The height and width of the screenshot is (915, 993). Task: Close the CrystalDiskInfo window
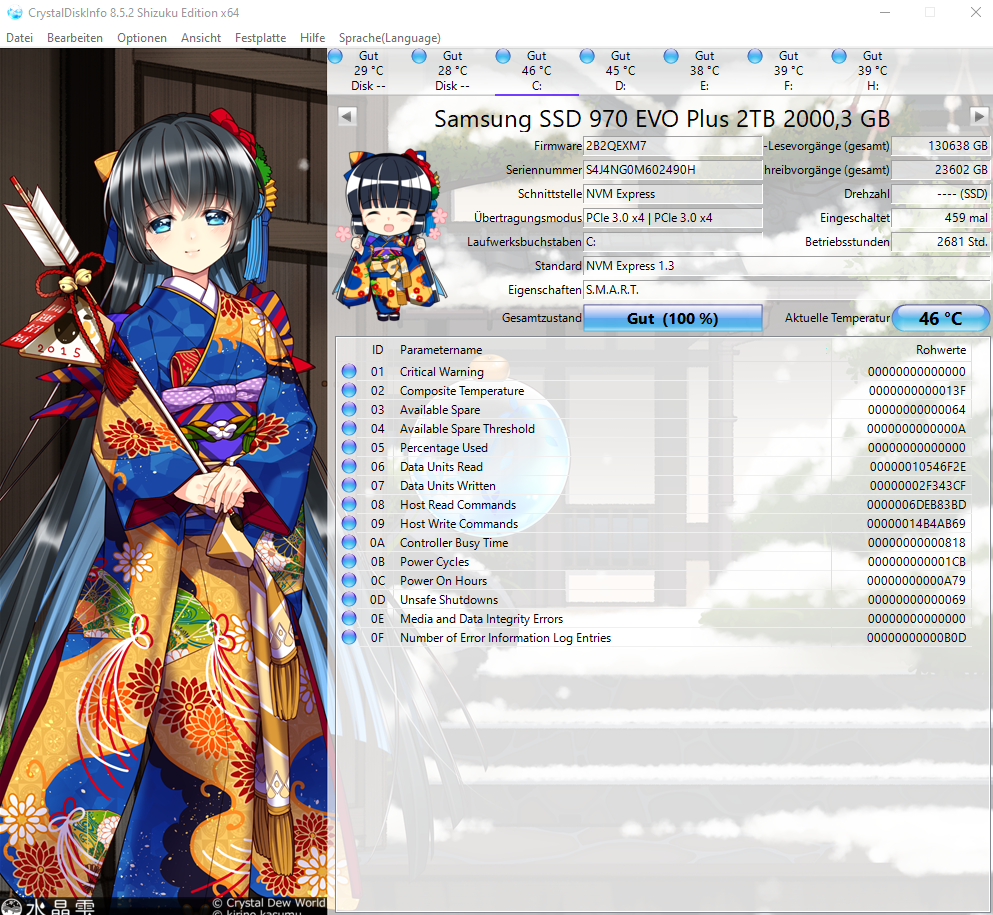(975, 12)
